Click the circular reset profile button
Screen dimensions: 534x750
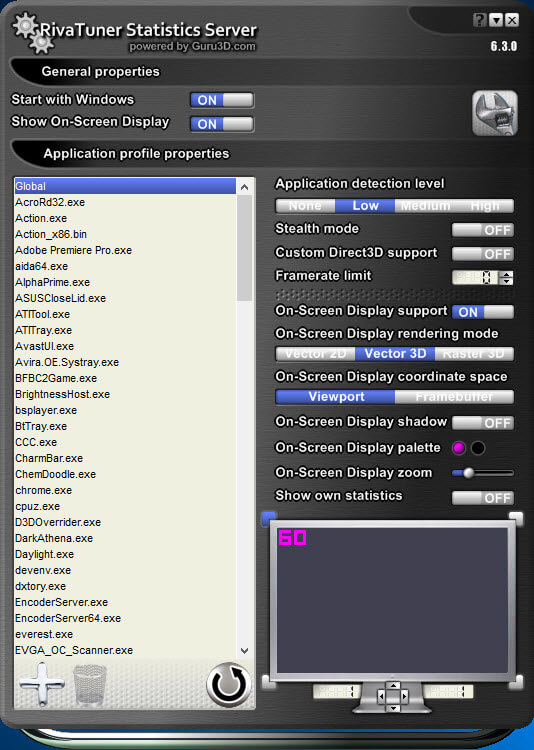coord(229,684)
